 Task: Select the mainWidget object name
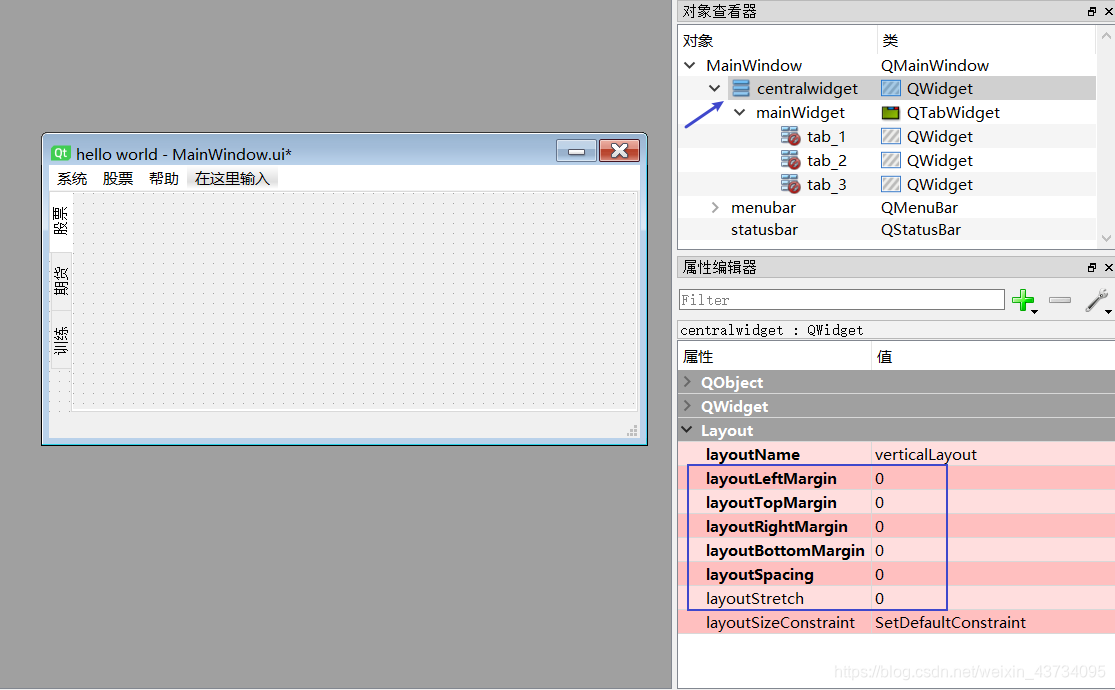tap(800, 112)
